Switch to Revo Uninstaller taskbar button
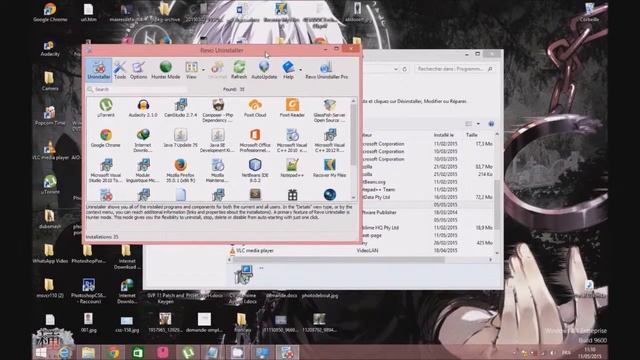640x360 pixels. (x=287, y=352)
